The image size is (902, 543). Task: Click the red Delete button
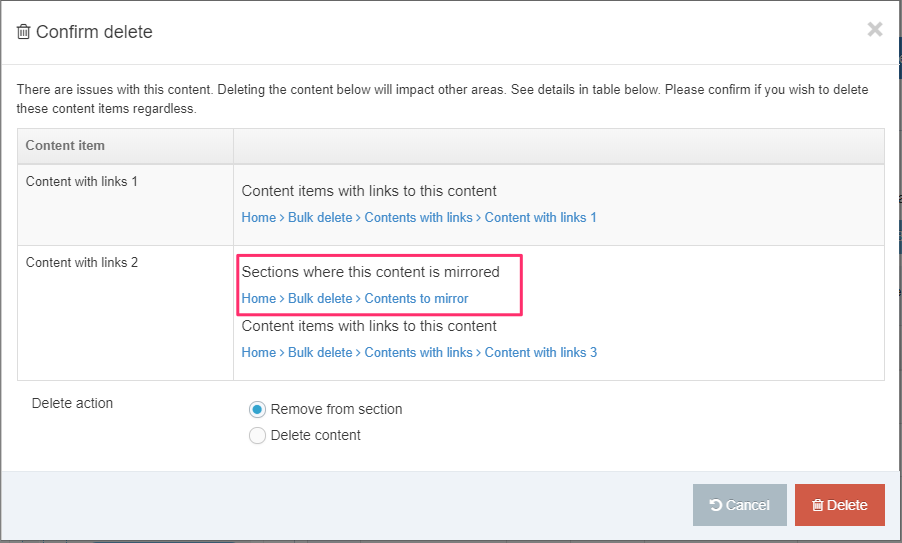839,505
